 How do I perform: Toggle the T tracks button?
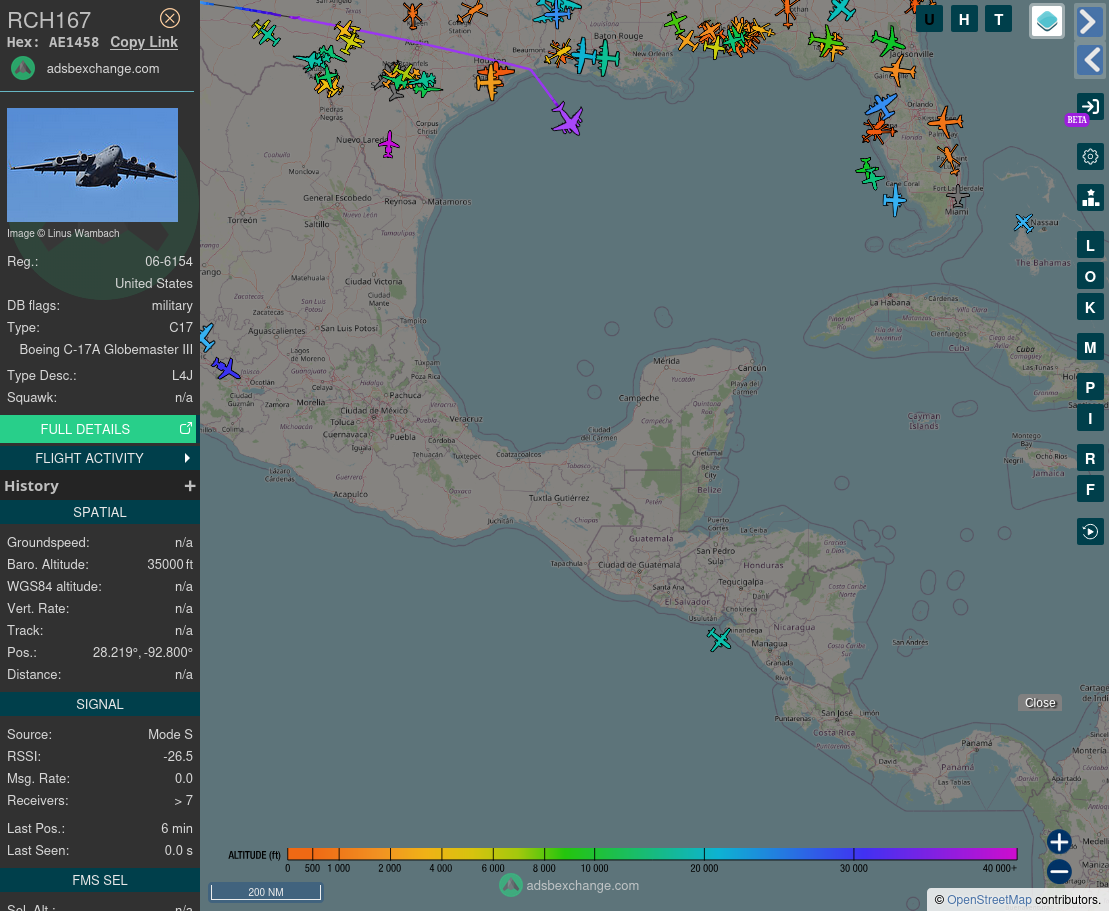coord(999,19)
